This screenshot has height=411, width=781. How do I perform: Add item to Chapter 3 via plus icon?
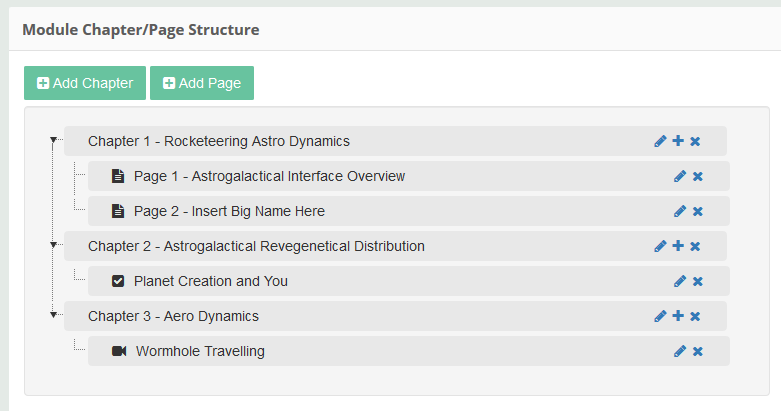point(678,316)
